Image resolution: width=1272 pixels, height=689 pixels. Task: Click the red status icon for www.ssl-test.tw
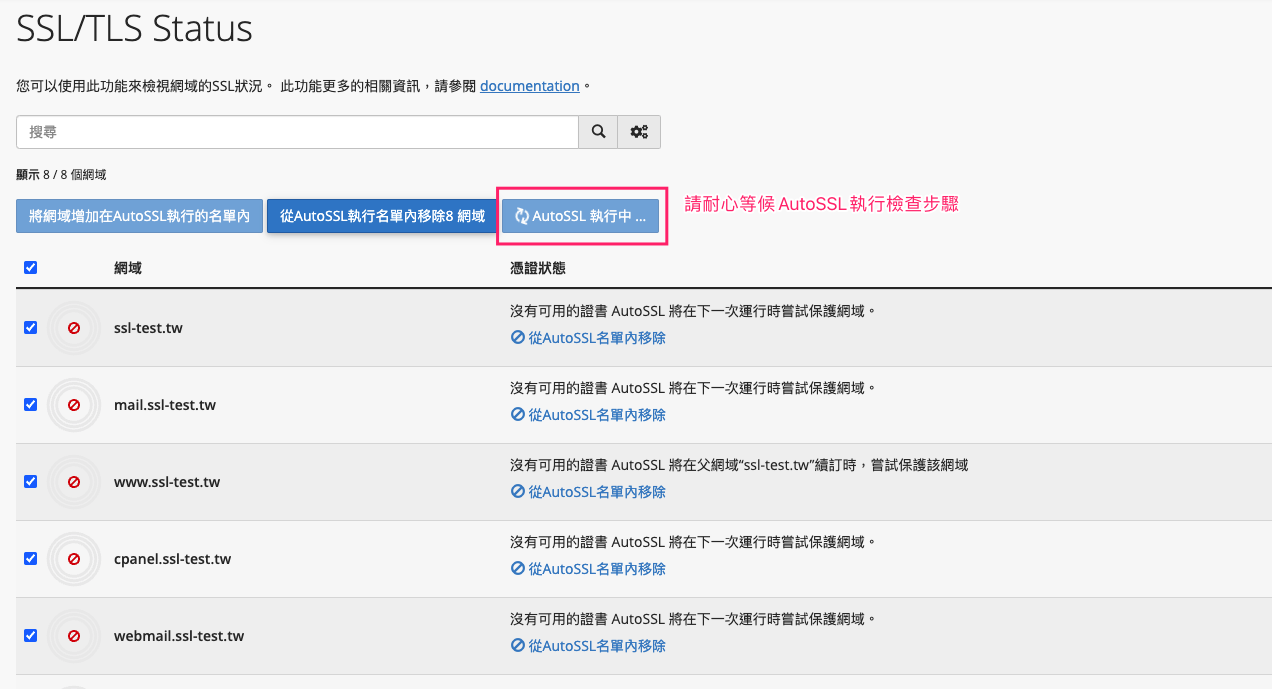(74, 482)
